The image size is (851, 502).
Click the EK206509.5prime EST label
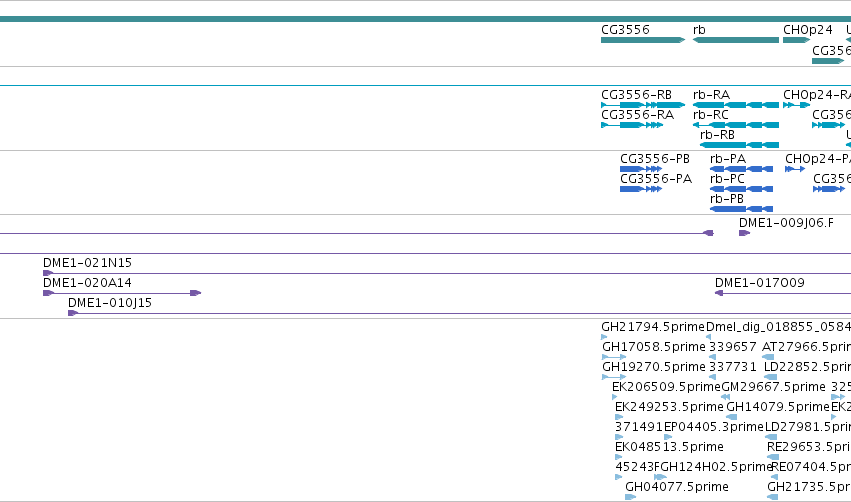click(666, 387)
